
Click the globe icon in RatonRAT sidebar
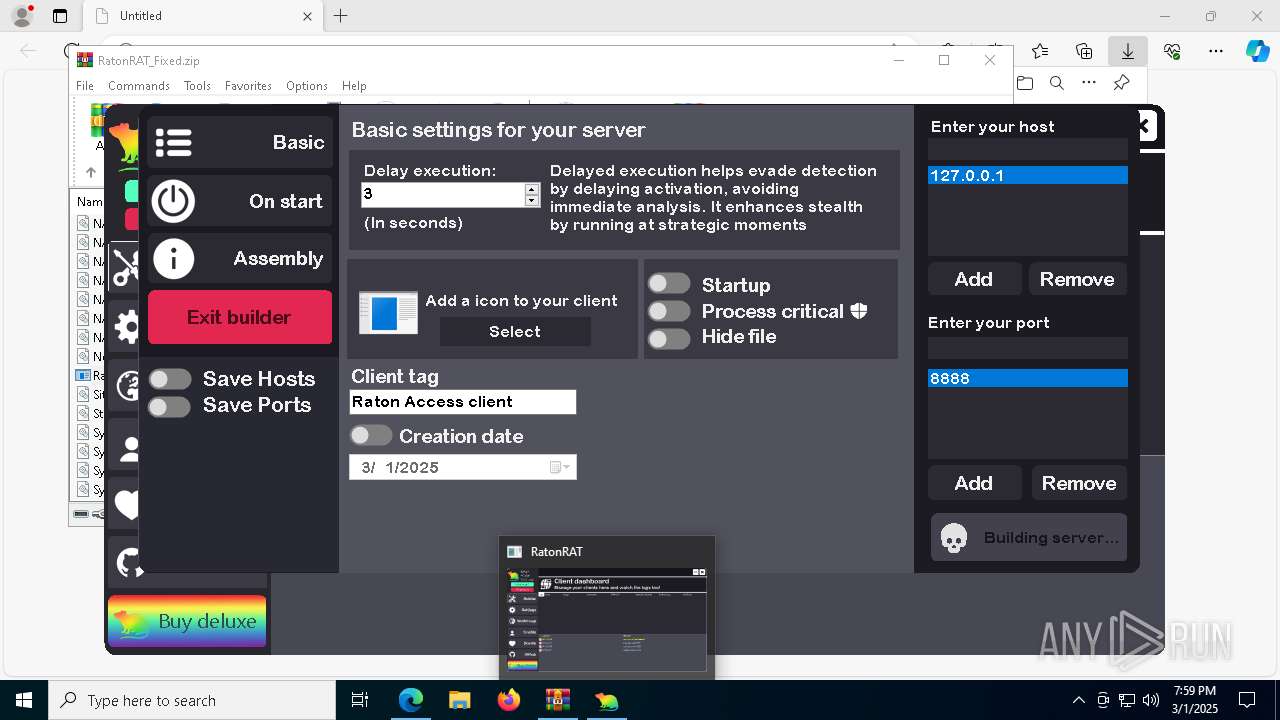[126, 386]
